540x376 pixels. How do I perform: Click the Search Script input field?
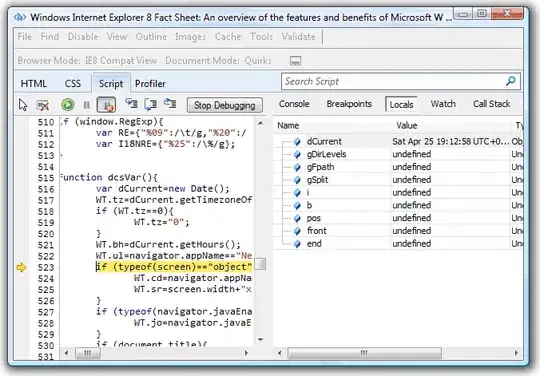393,82
